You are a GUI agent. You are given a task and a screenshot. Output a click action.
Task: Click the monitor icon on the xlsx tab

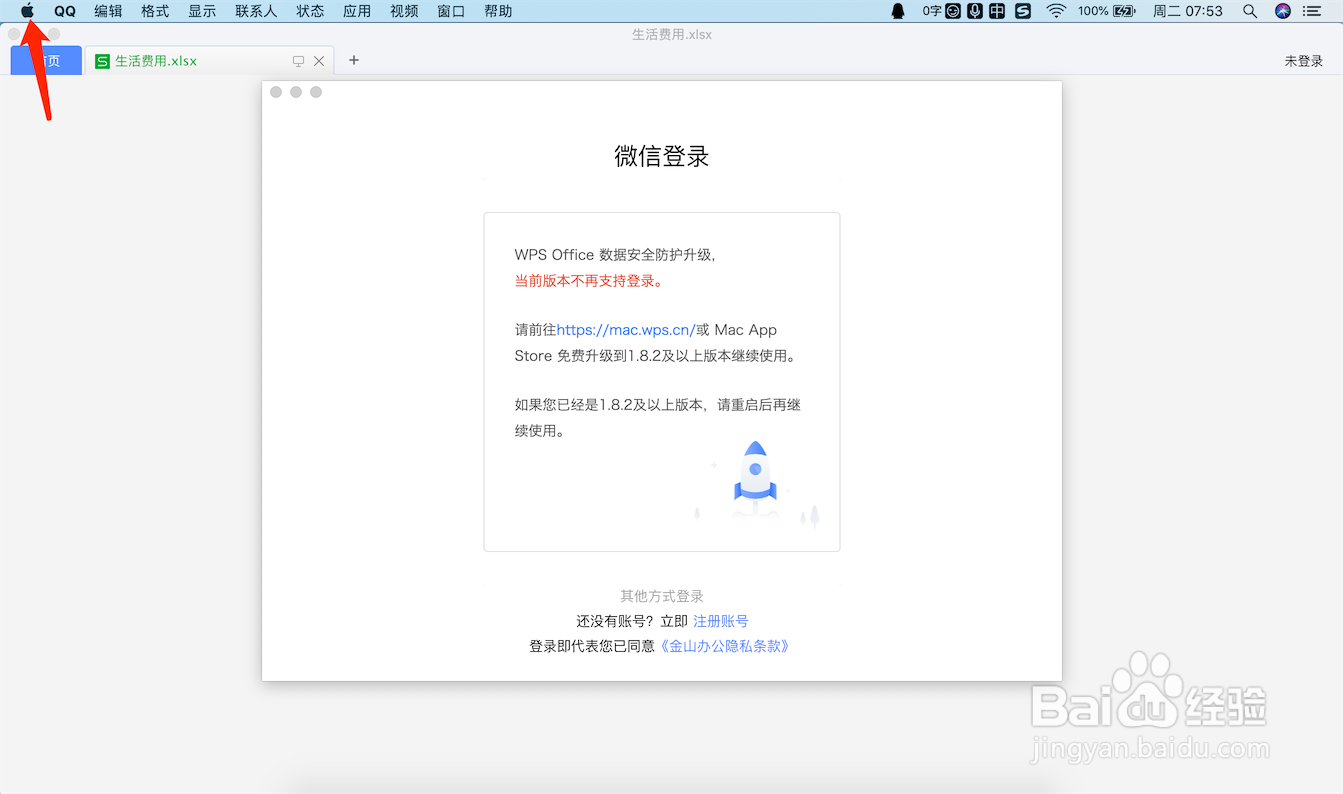pyautogui.click(x=298, y=61)
